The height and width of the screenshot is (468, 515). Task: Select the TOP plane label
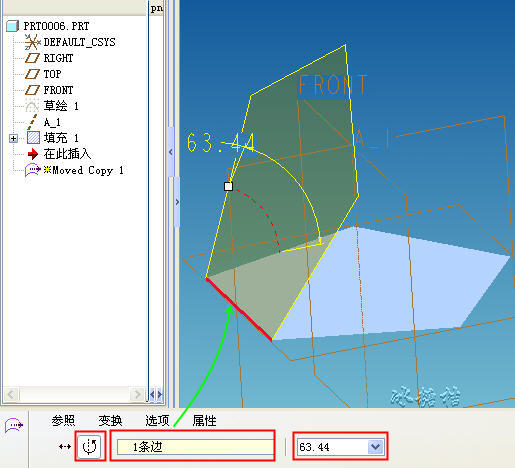[x=52, y=74]
